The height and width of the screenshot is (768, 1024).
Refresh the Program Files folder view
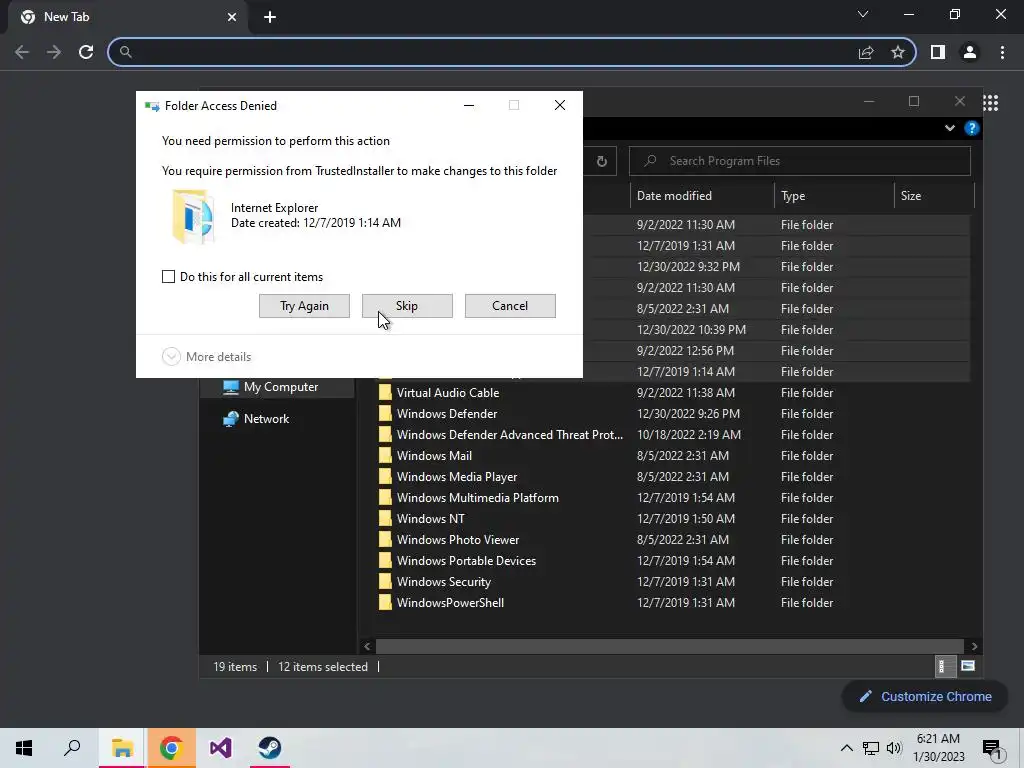click(x=601, y=161)
